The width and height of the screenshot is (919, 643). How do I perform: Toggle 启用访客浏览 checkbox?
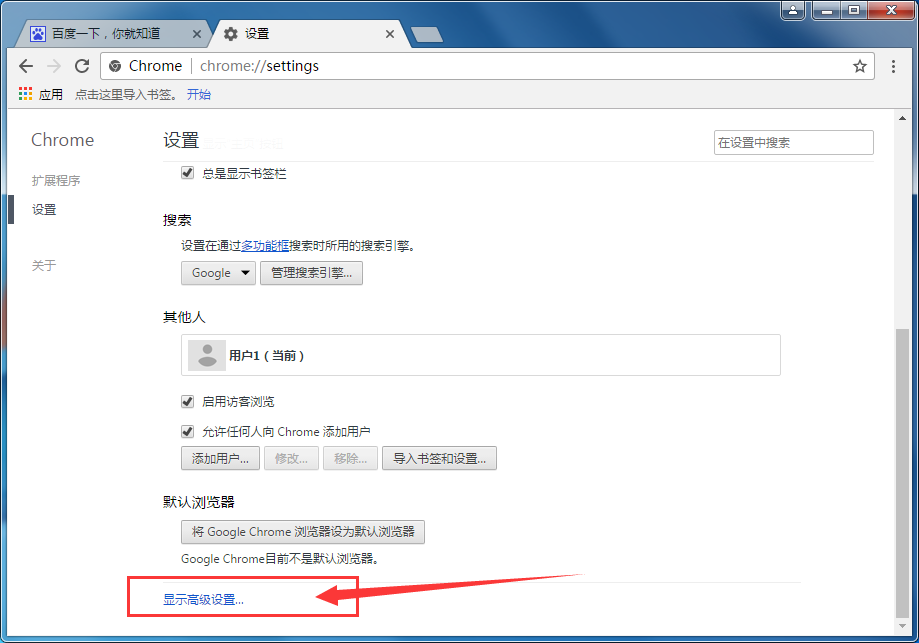188,402
